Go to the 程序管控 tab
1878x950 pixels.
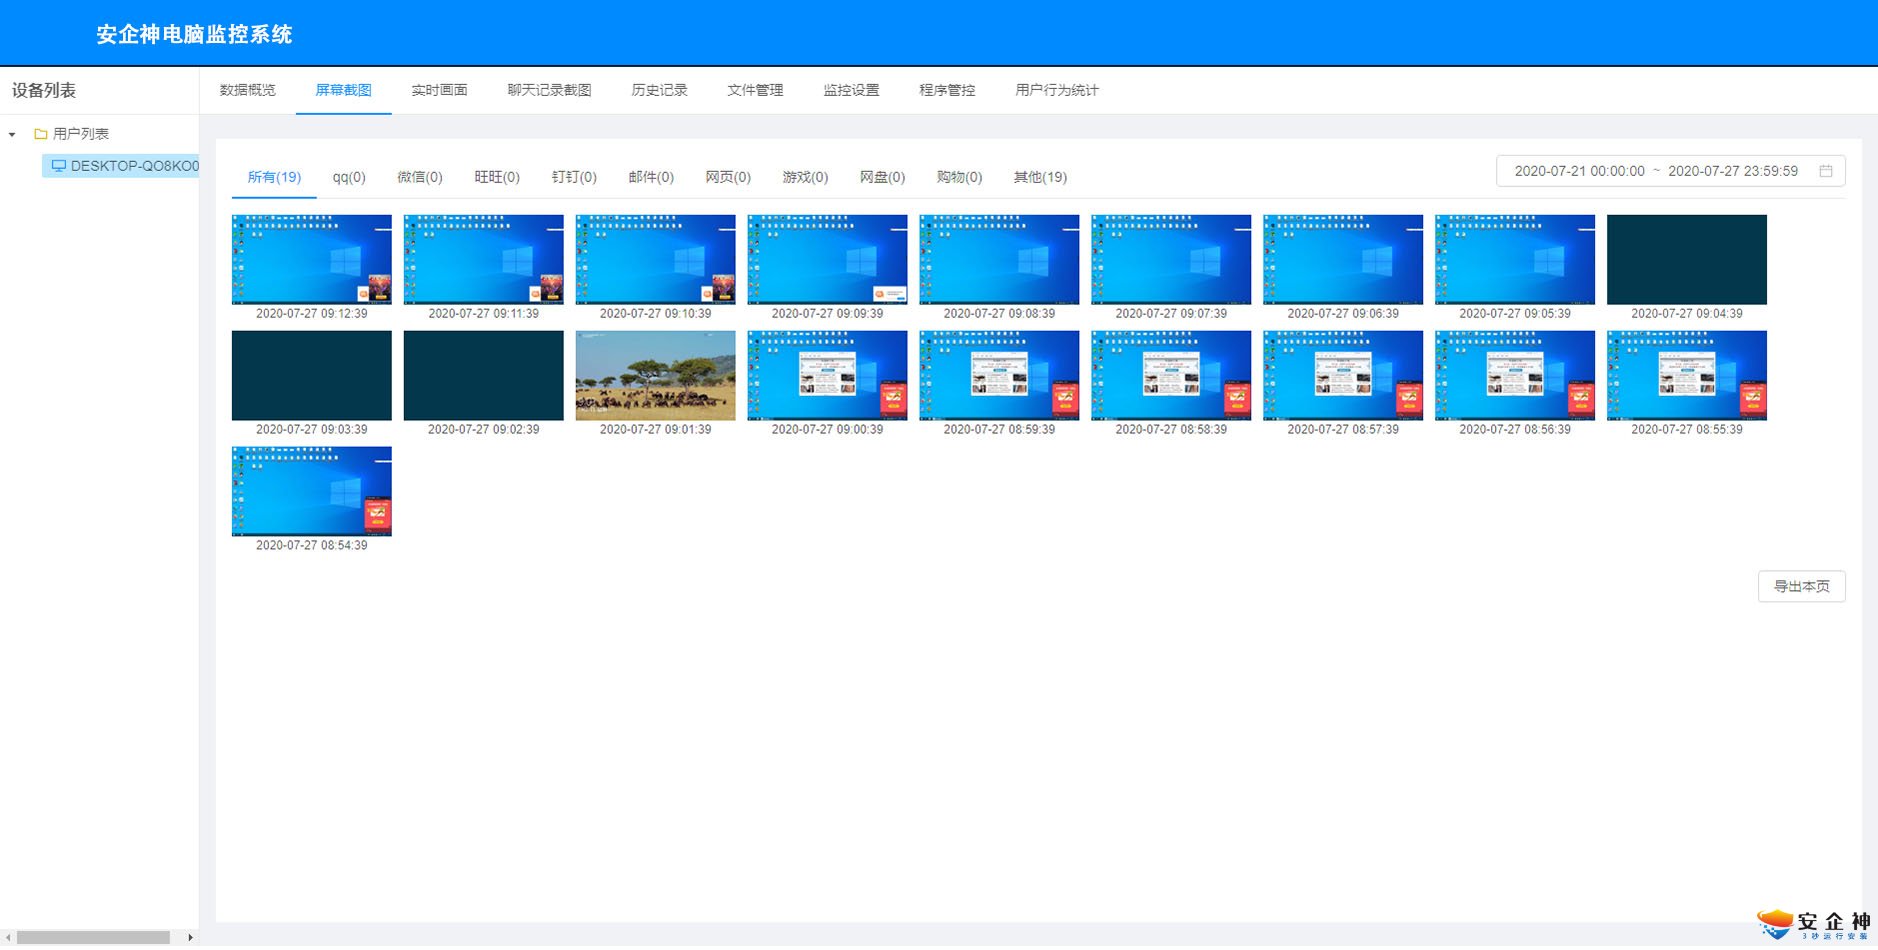pyautogui.click(x=947, y=90)
